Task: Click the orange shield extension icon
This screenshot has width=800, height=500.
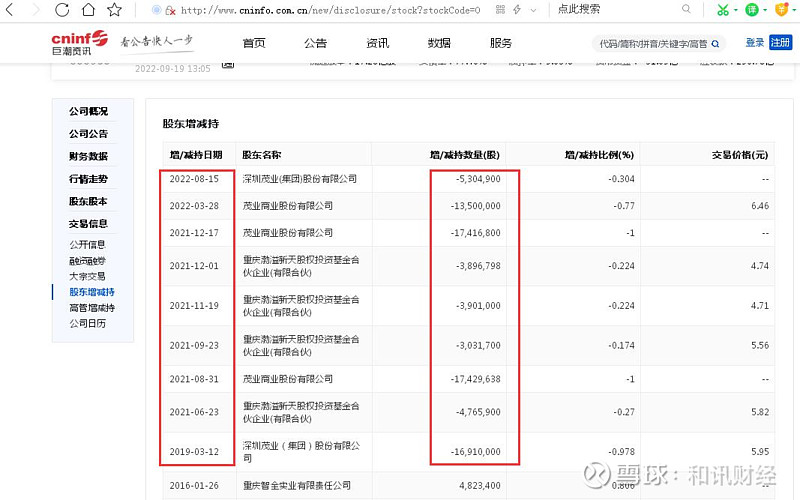Action: 781,9
